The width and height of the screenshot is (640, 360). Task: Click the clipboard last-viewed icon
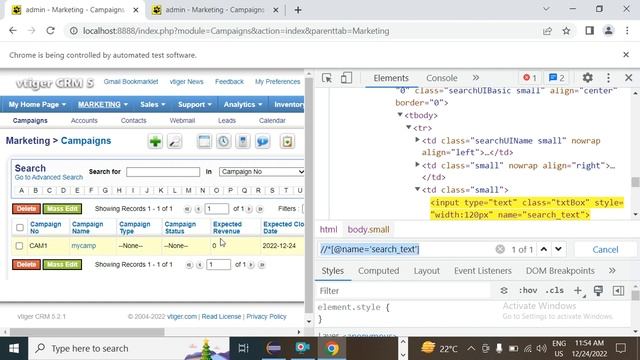pos(287,142)
